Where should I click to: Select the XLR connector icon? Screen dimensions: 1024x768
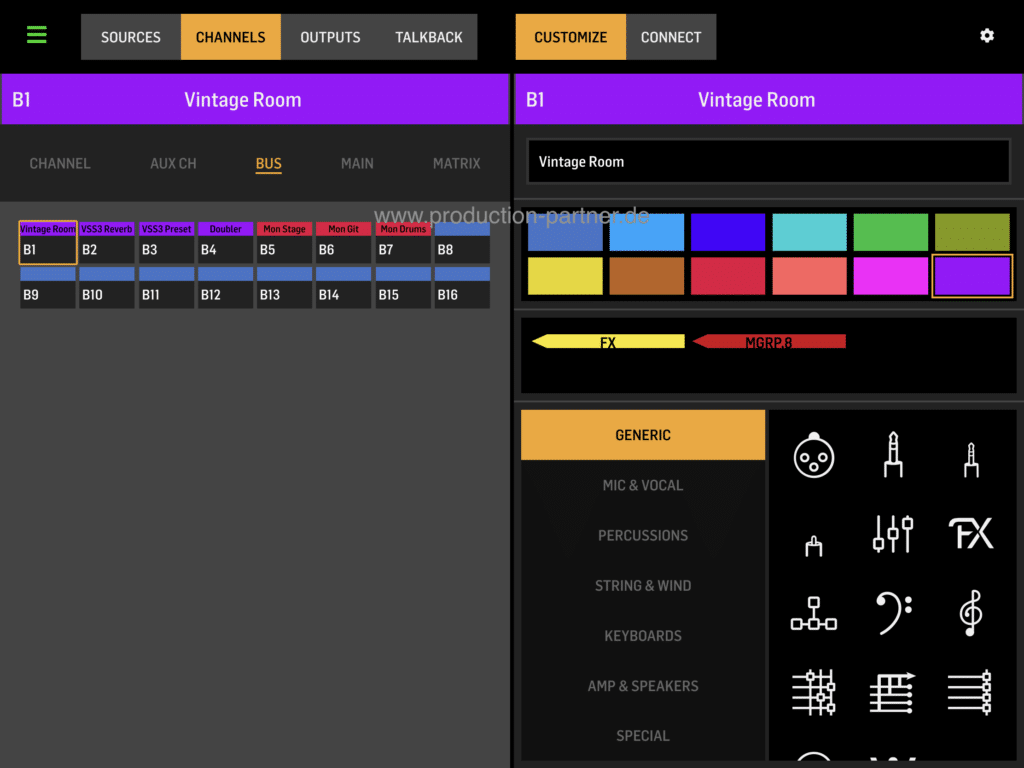click(813, 458)
